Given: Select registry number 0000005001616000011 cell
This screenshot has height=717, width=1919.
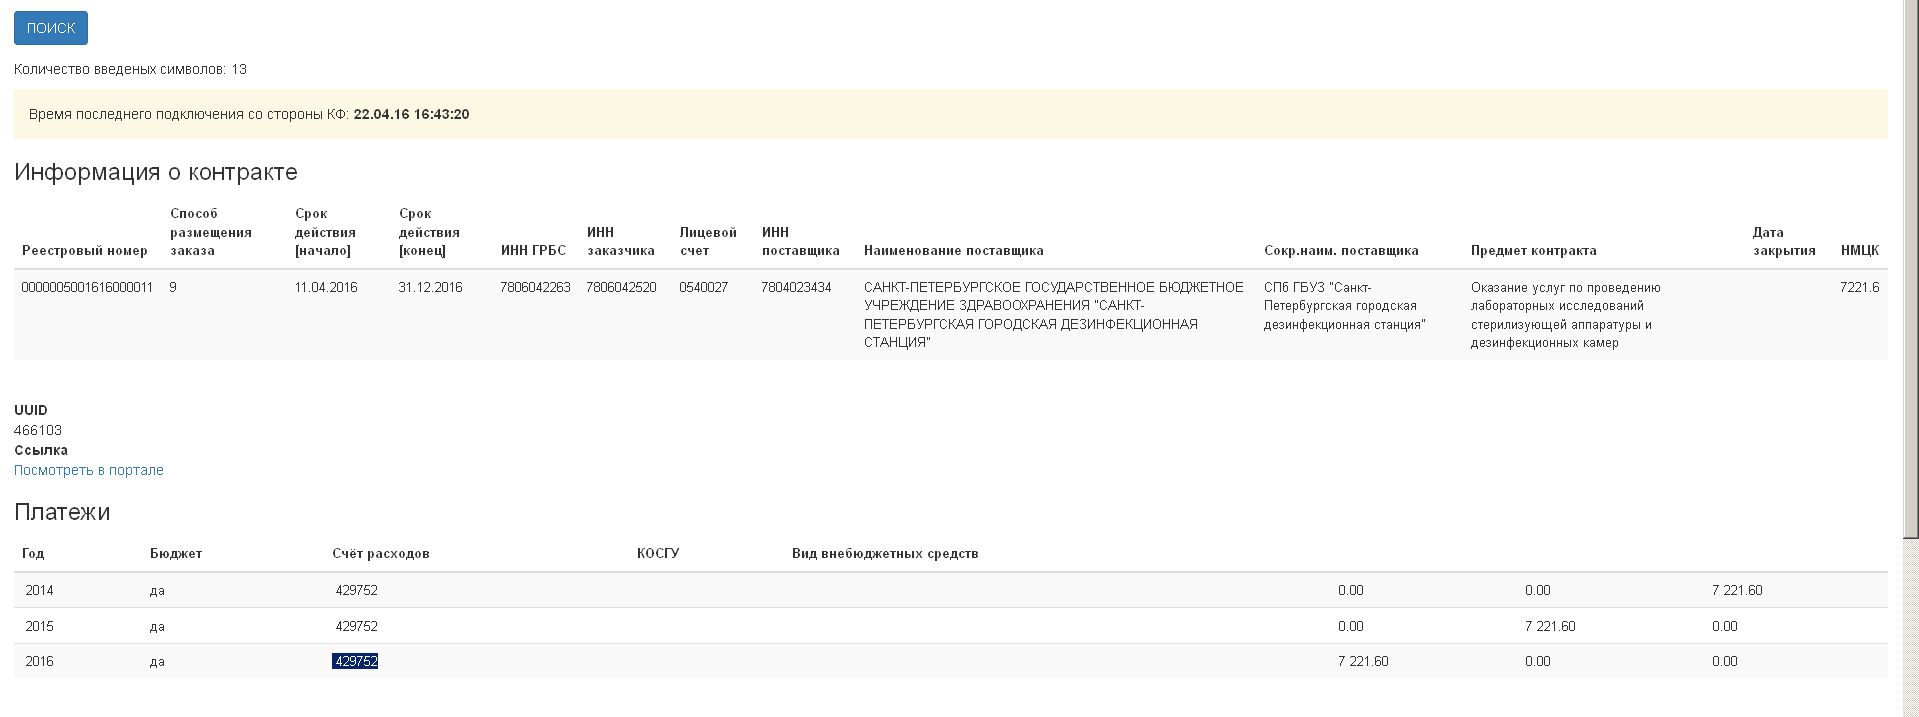Looking at the screenshot, I should (x=87, y=287).
